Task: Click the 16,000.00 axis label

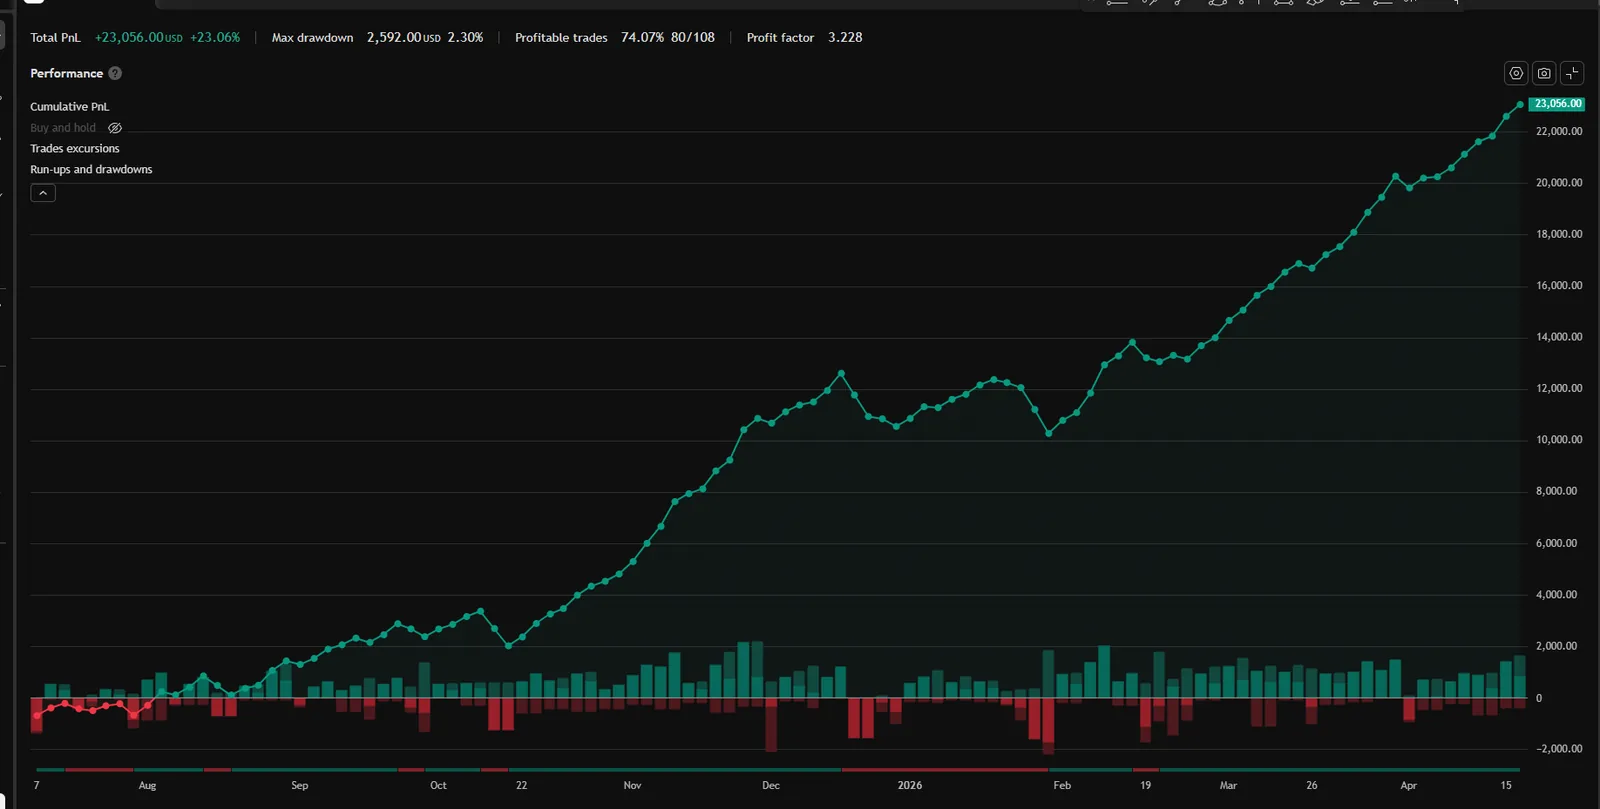Action: point(1559,286)
